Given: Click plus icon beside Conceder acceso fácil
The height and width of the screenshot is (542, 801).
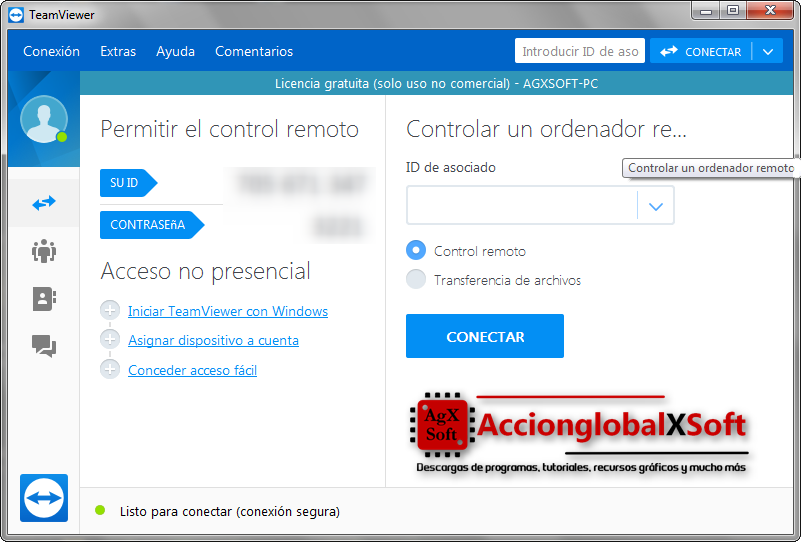Looking at the screenshot, I should [x=110, y=369].
